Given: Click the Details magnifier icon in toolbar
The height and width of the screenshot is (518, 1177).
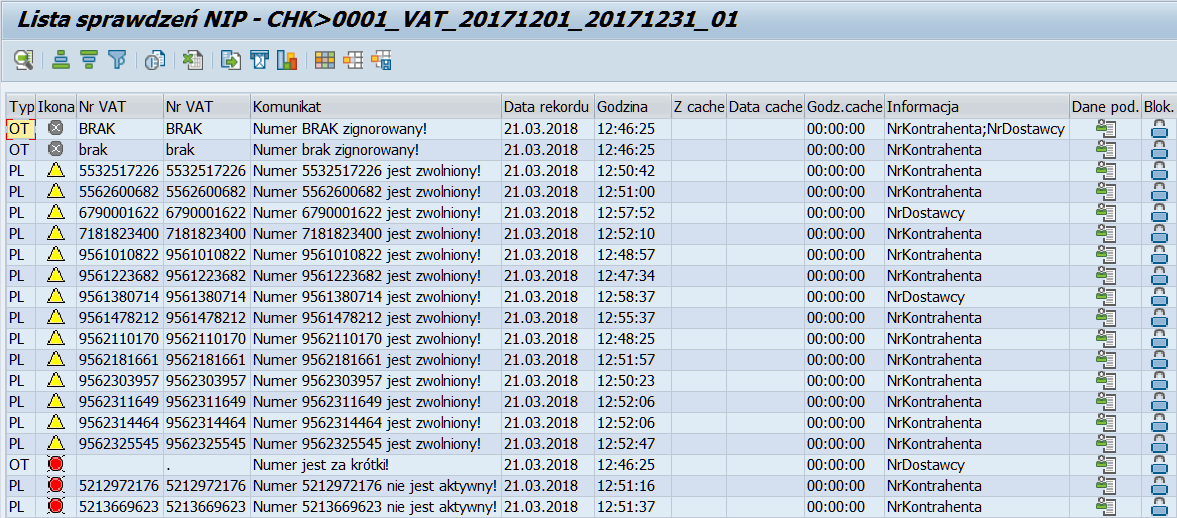Looking at the screenshot, I should [23, 61].
